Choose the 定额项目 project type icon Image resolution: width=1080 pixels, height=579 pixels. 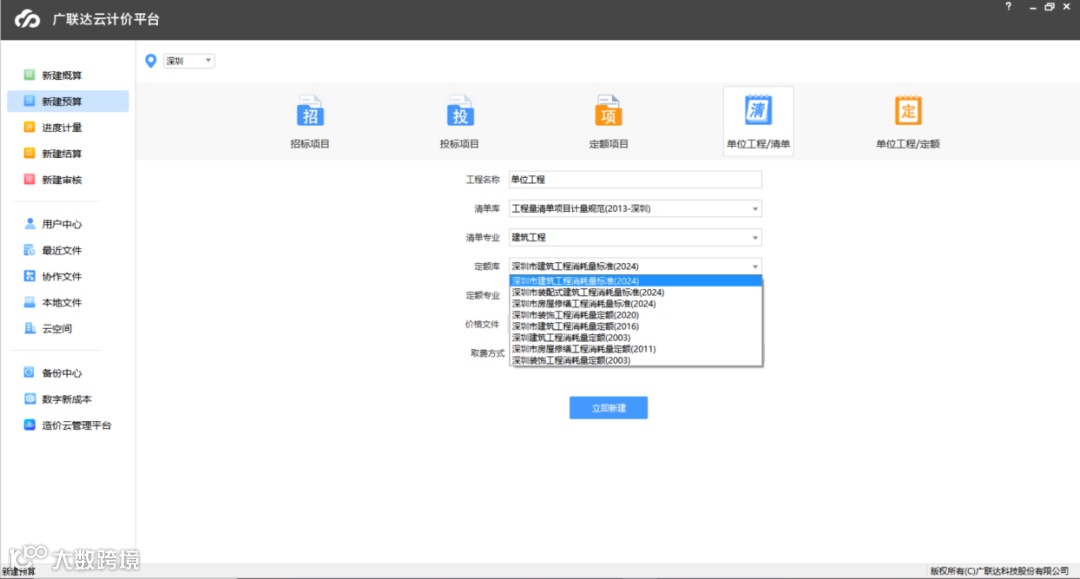[608, 112]
